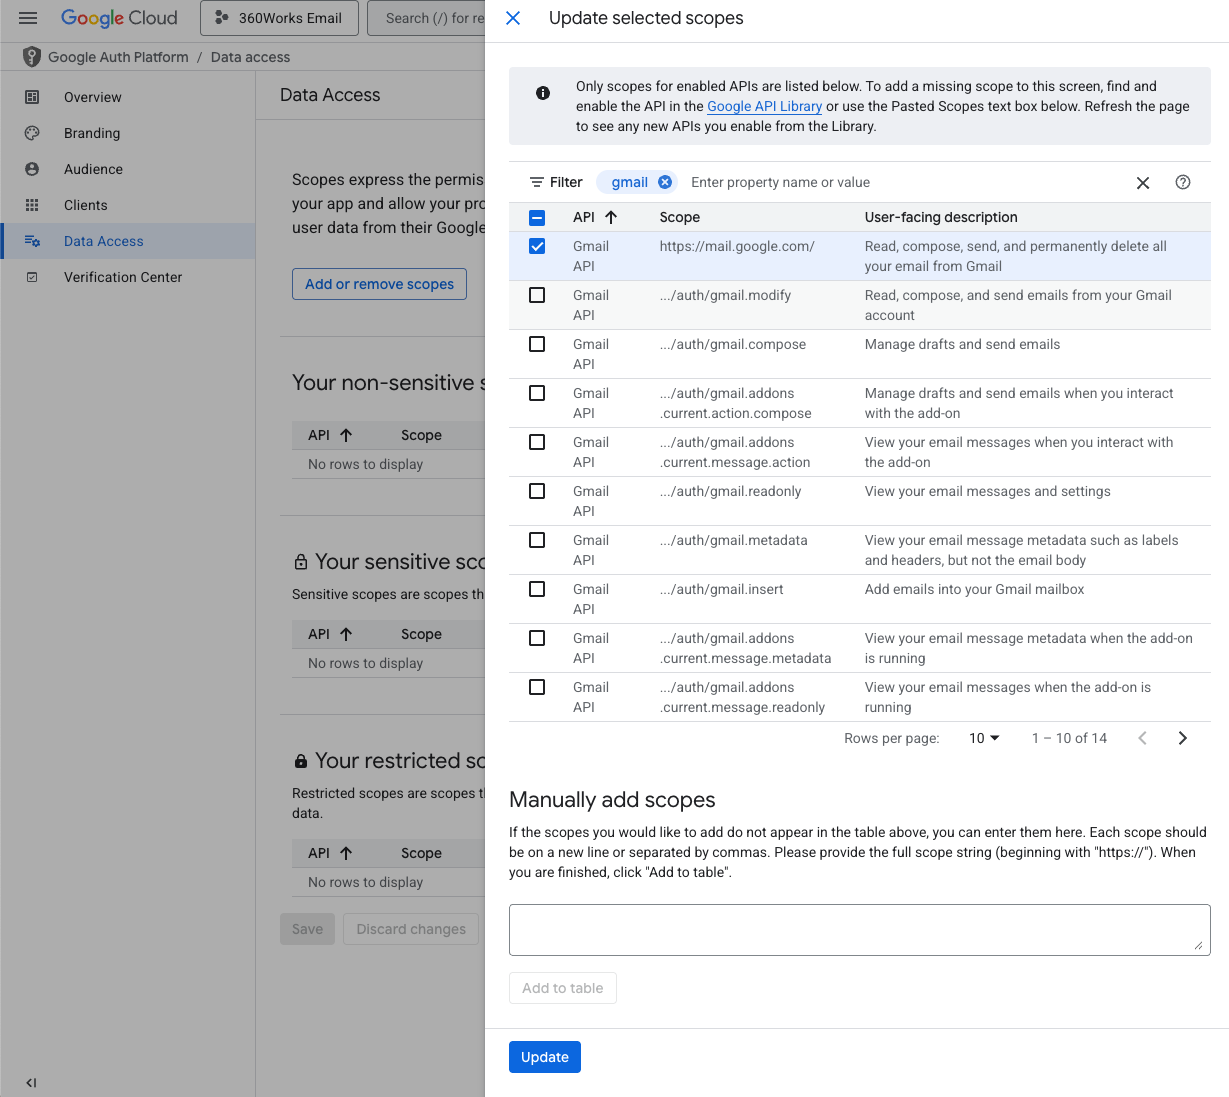Click the Filter icon in the scopes table
1229x1097 pixels.
[x=537, y=182]
